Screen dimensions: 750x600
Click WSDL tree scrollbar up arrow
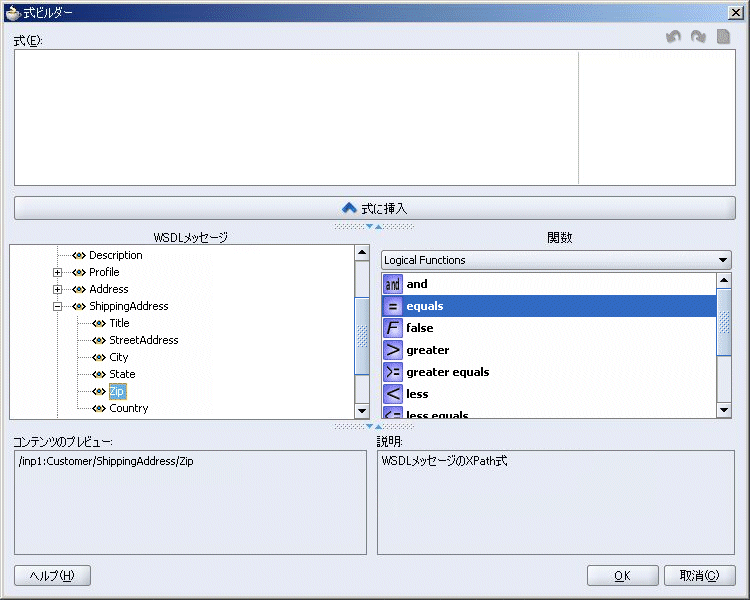point(362,253)
